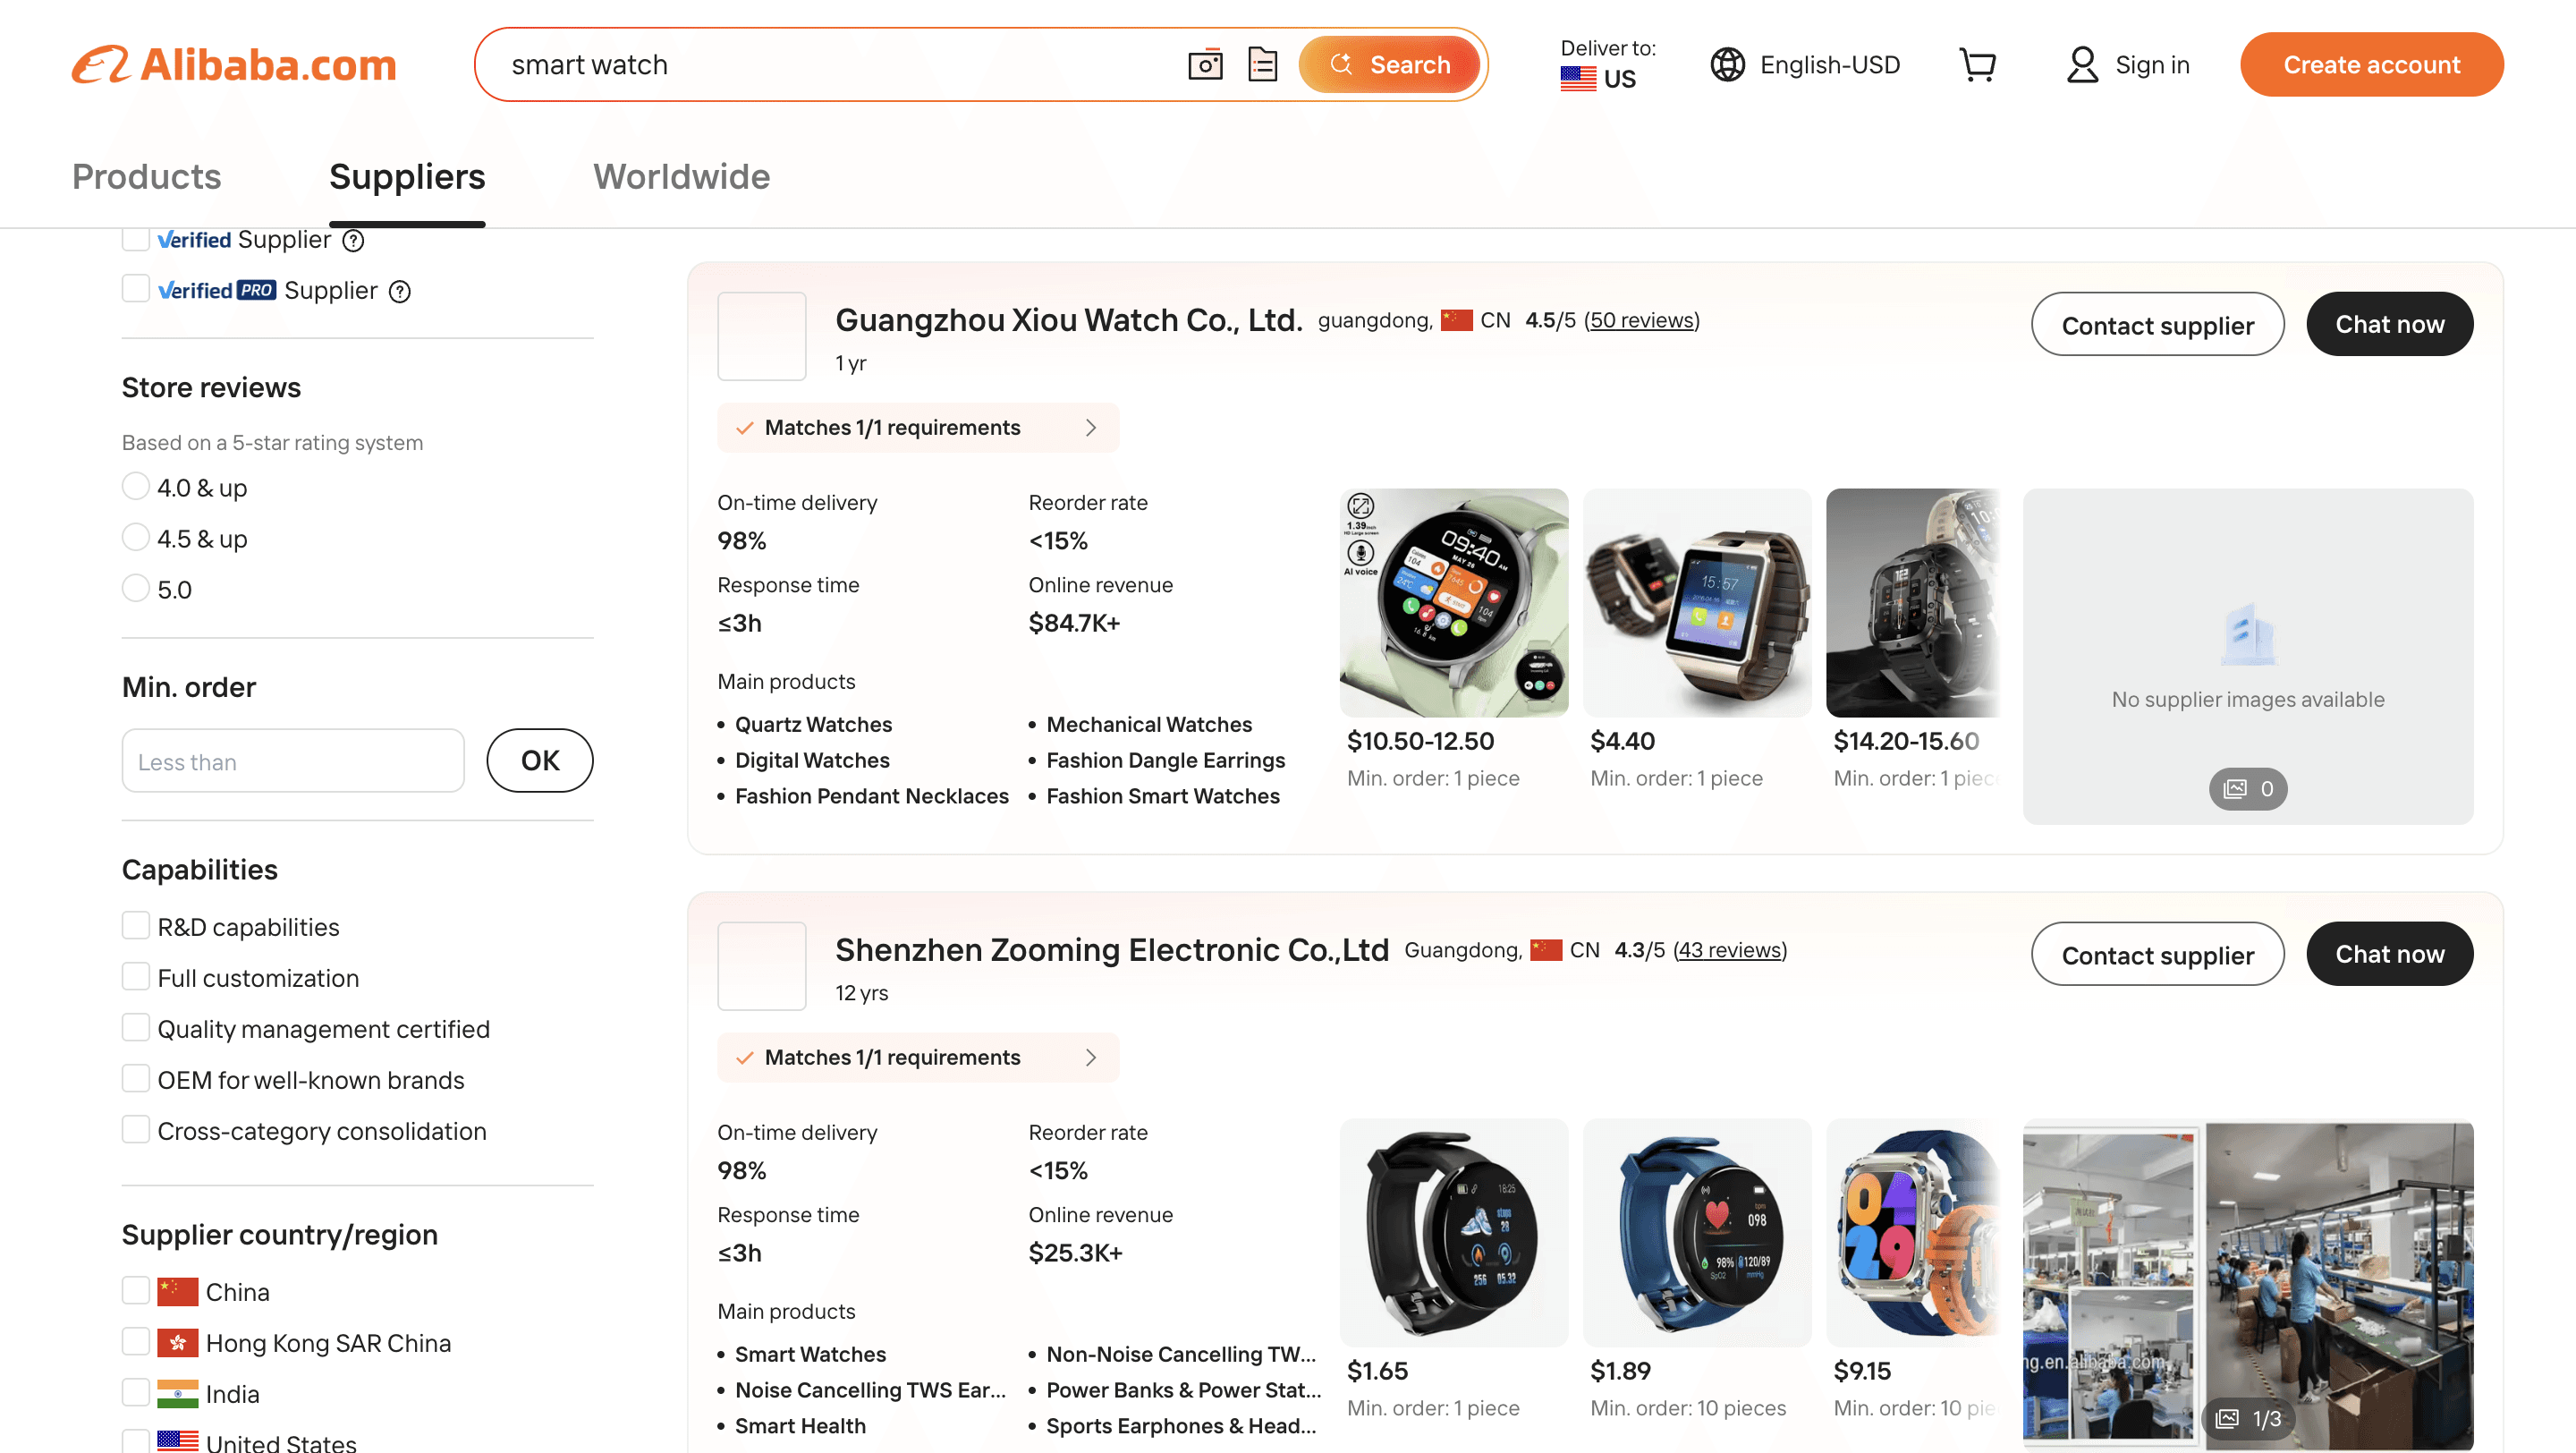This screenshot has width=2576, height=1453.
Task: Check the China supplier region filter
Action: point(136,1290)
